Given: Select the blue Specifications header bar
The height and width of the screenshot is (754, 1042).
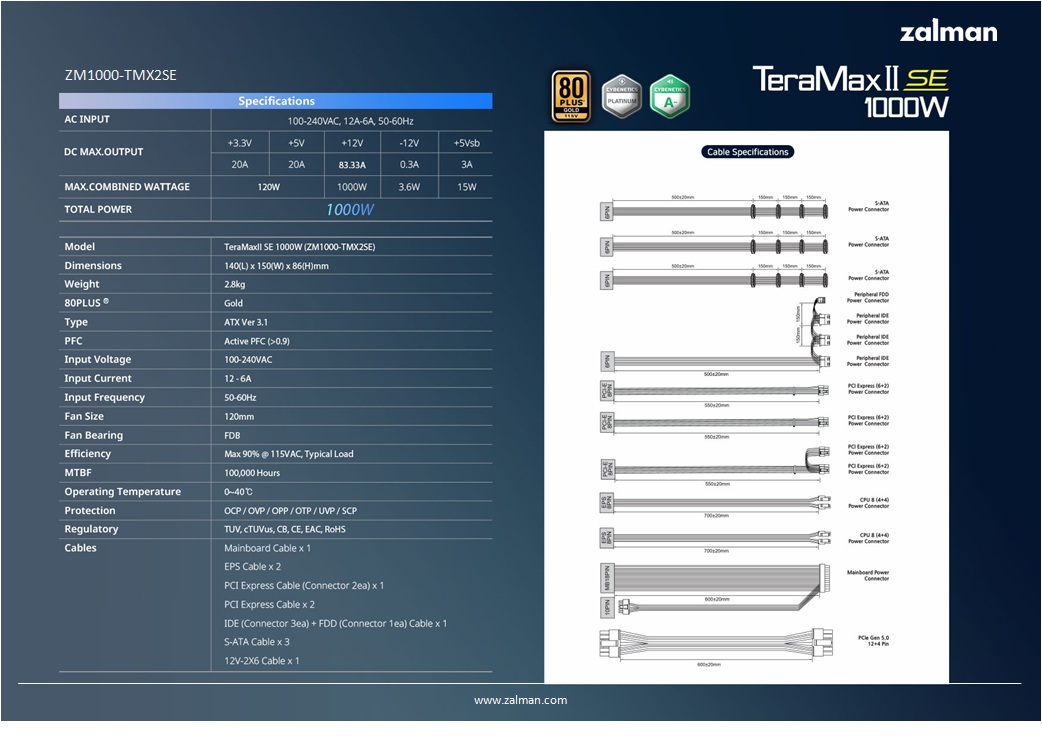Looking at the screenshot, I should coord(276,101).
